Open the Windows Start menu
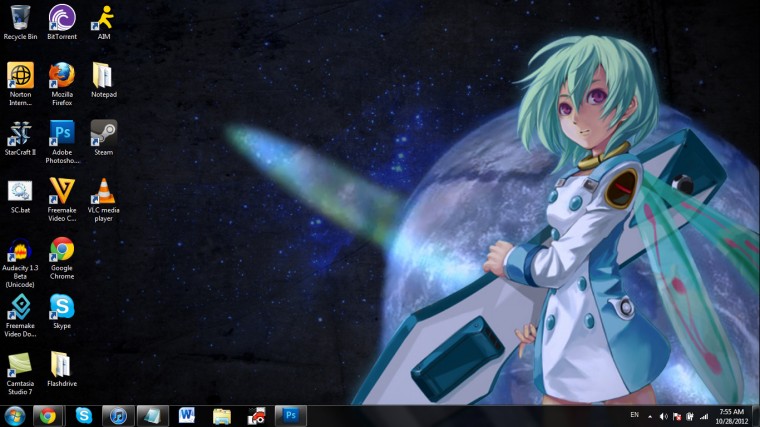 (x=15, y=416)
